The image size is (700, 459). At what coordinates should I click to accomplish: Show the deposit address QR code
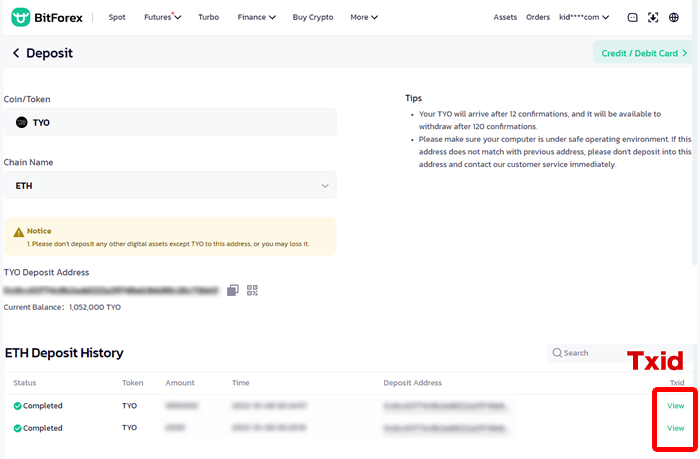pyautogui.click(x=252, y=290)
